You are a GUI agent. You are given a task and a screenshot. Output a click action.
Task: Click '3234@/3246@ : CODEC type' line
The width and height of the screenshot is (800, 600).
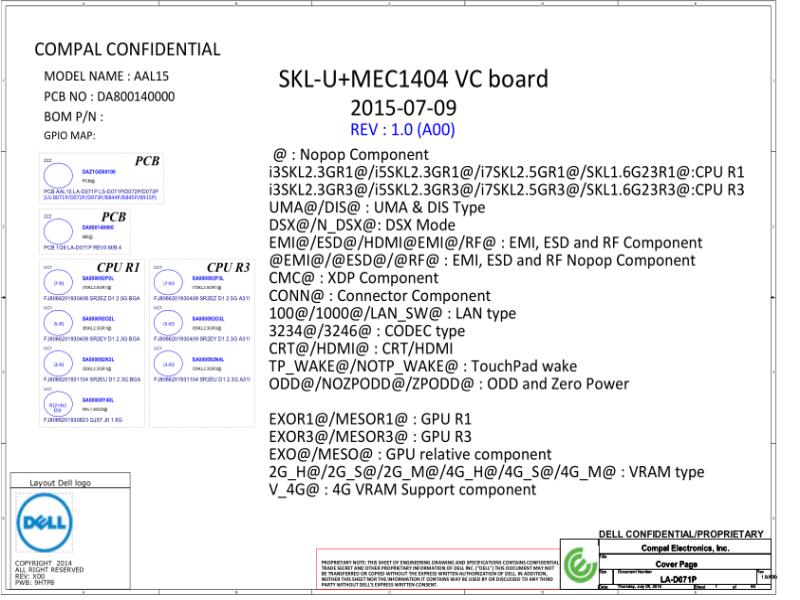(x=367, y=331)
